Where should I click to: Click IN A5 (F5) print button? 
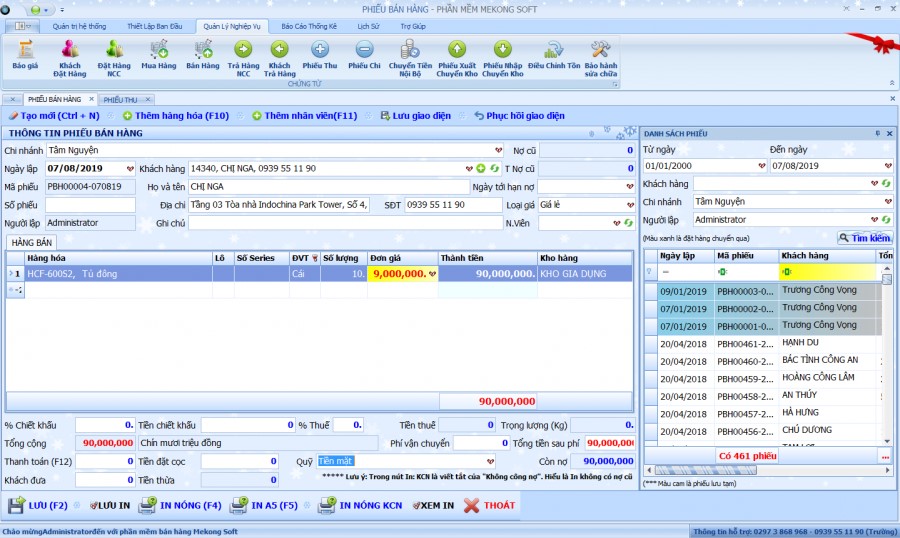tap(264, 505)
